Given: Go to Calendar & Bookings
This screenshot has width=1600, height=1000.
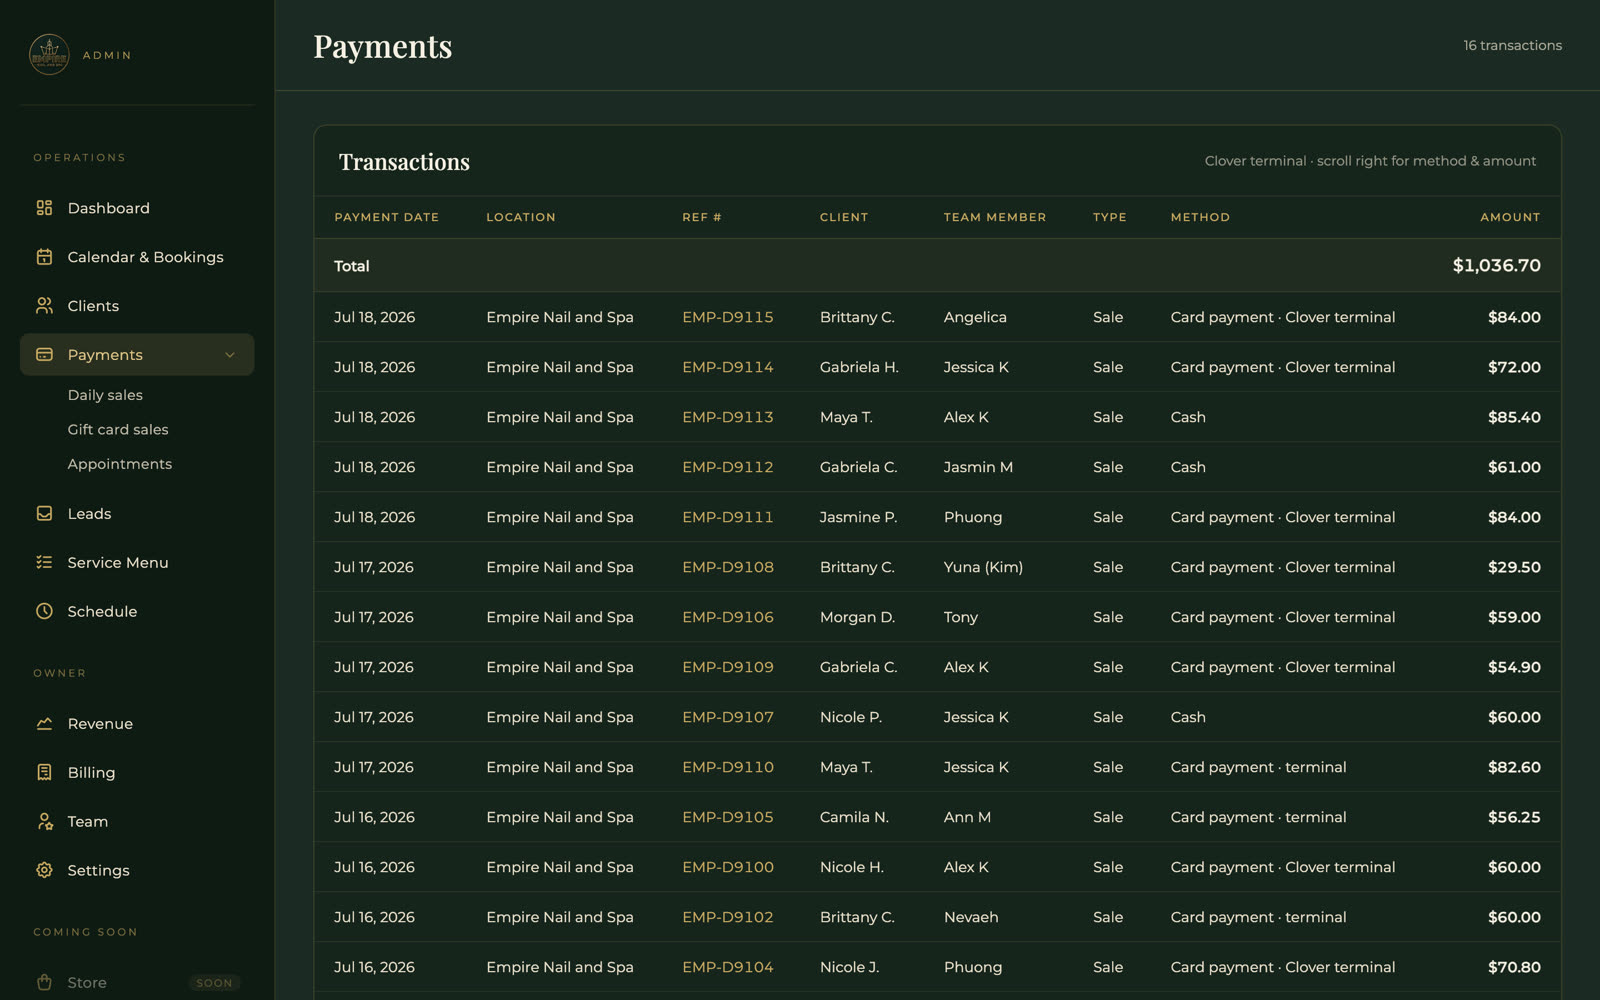Looking at the screenshot, I should pos(137,257).
